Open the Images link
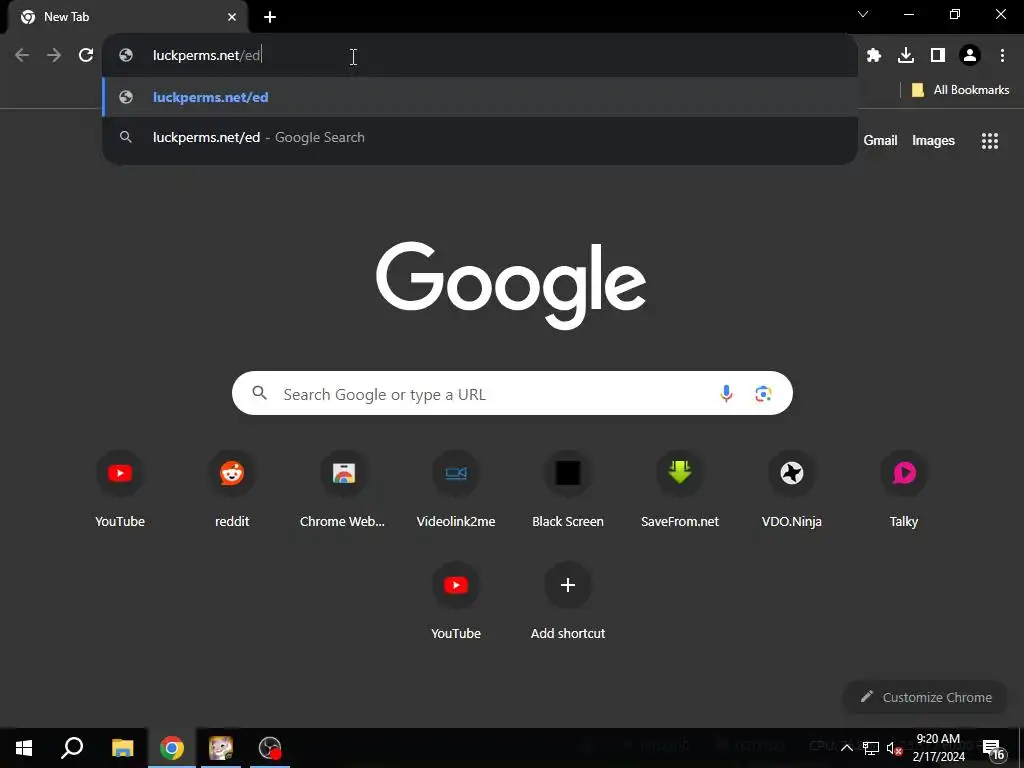The width and height of the screenshot is (1024, 768). pos(933,140)
